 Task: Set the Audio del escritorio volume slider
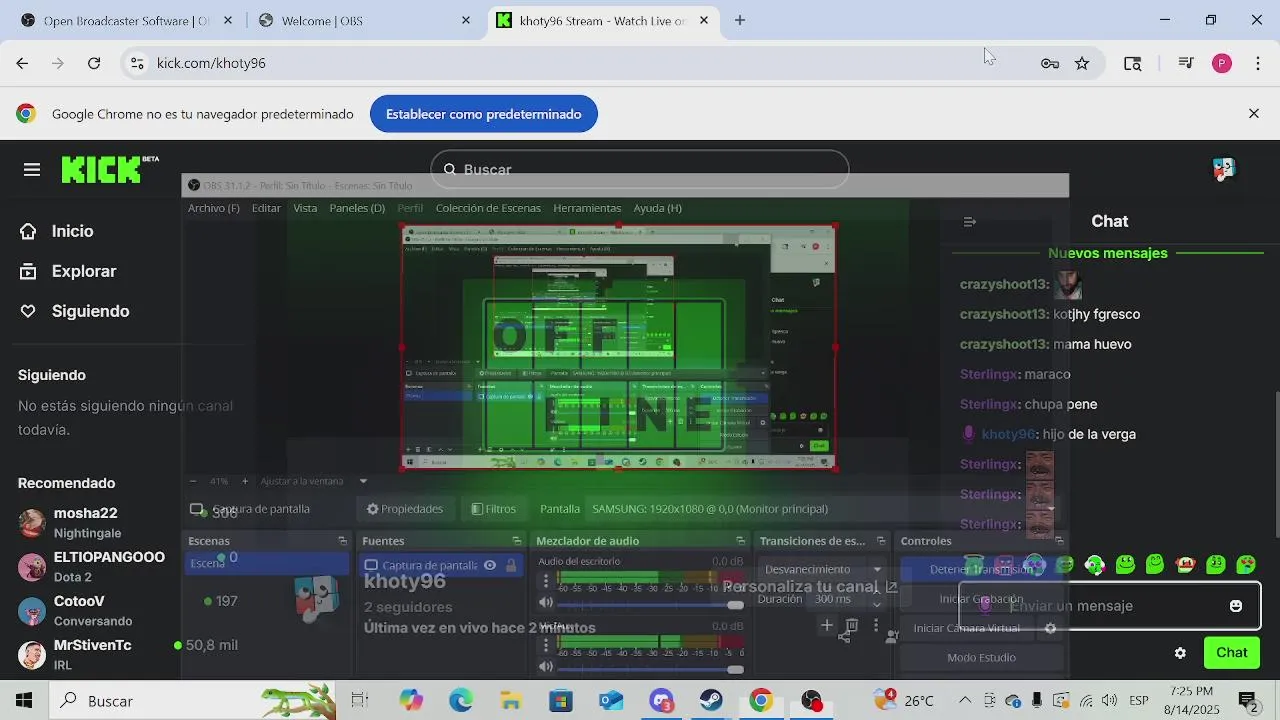coord(650,605)
